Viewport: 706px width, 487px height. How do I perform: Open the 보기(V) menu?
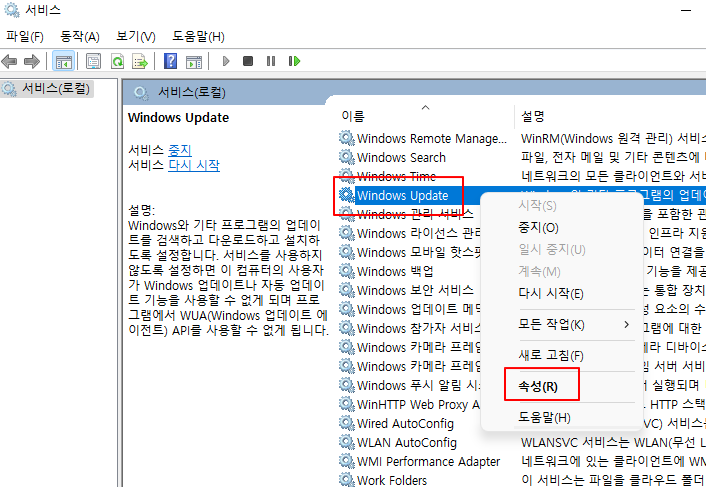click(136, 36)
